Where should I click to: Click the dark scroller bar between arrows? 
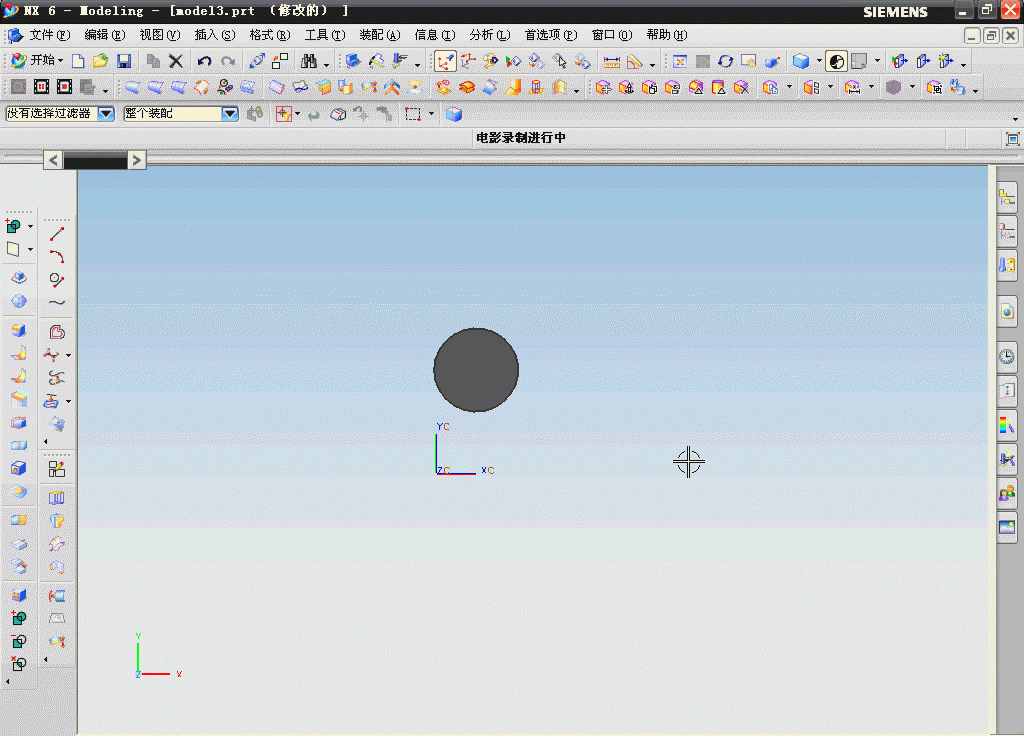coord(95,160)
